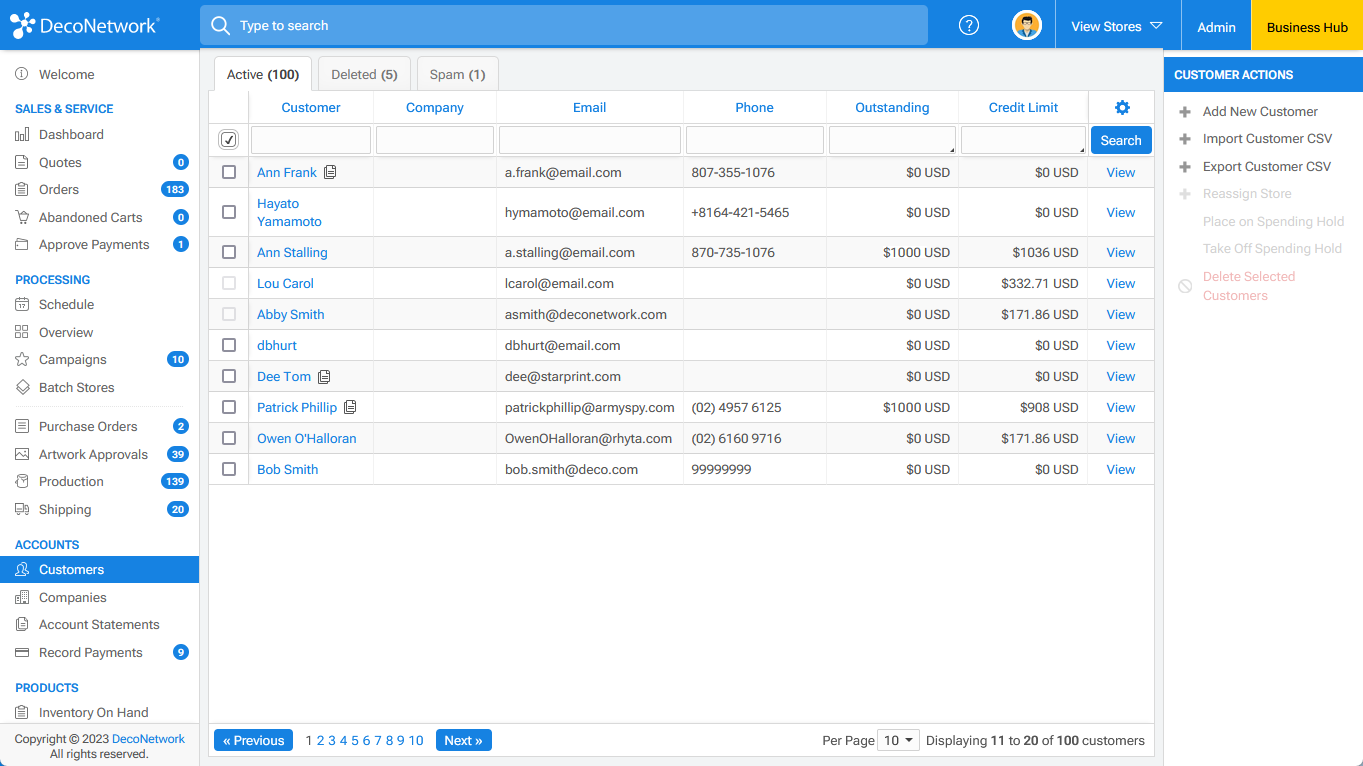Jump to page 5 in pagination

(x=355, y=740)
